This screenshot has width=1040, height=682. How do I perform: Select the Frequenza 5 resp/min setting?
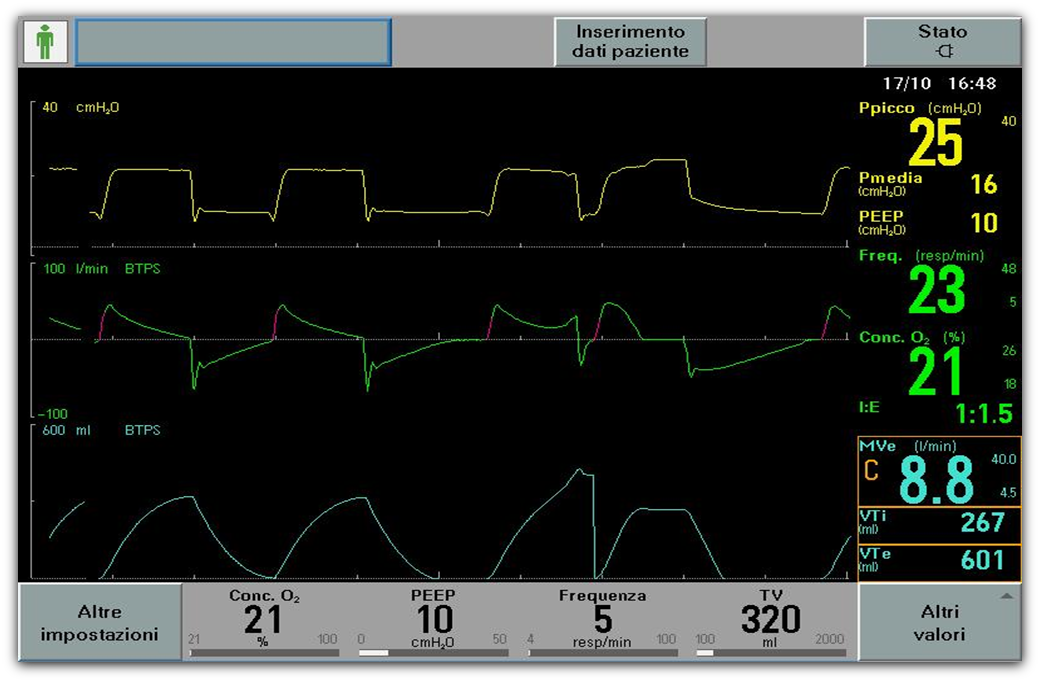[x=602, y=620]
